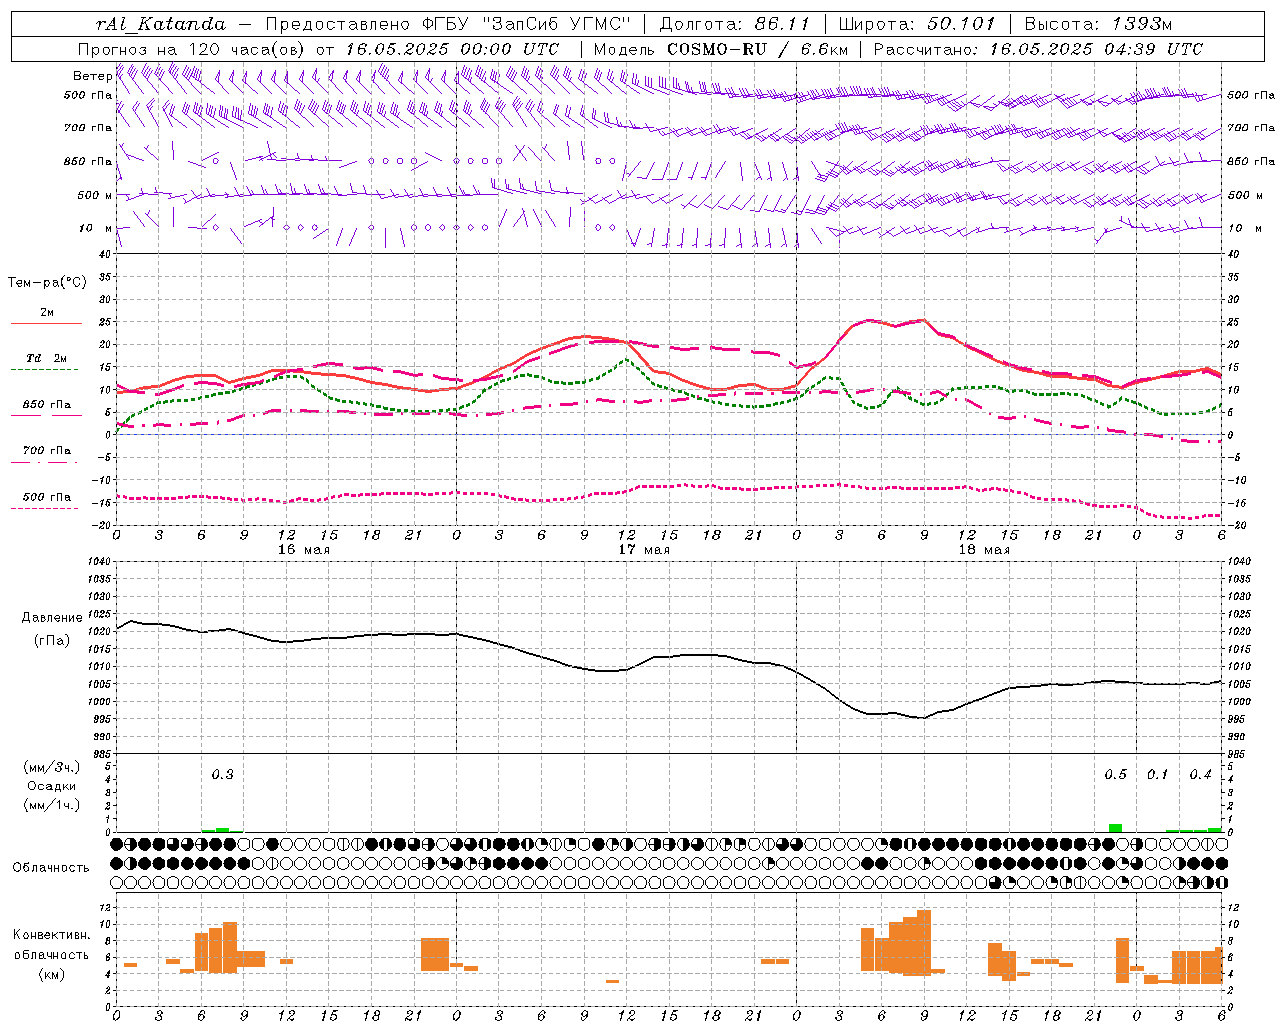Click the 0.4 precipitation amount value
This screenshot has width=1280, height=1024.
point(1200,774)
